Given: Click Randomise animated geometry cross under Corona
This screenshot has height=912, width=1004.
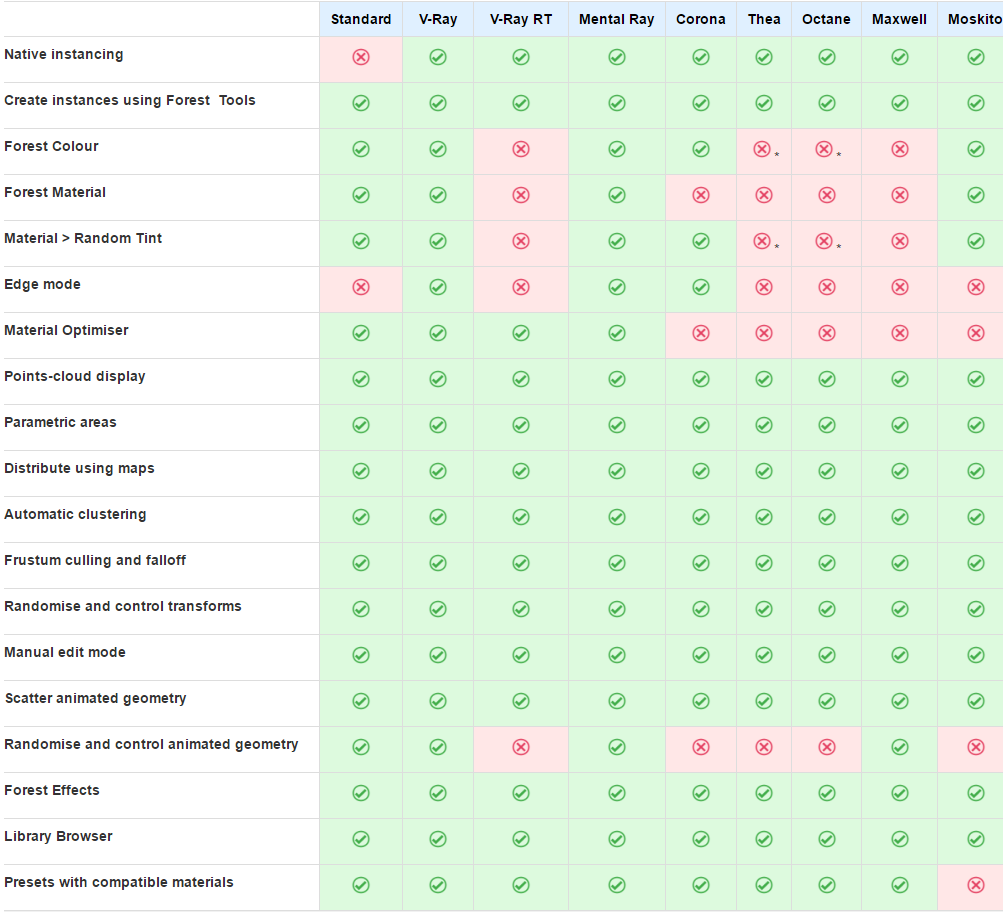Looking at the screenshot, I should point(701,747).
